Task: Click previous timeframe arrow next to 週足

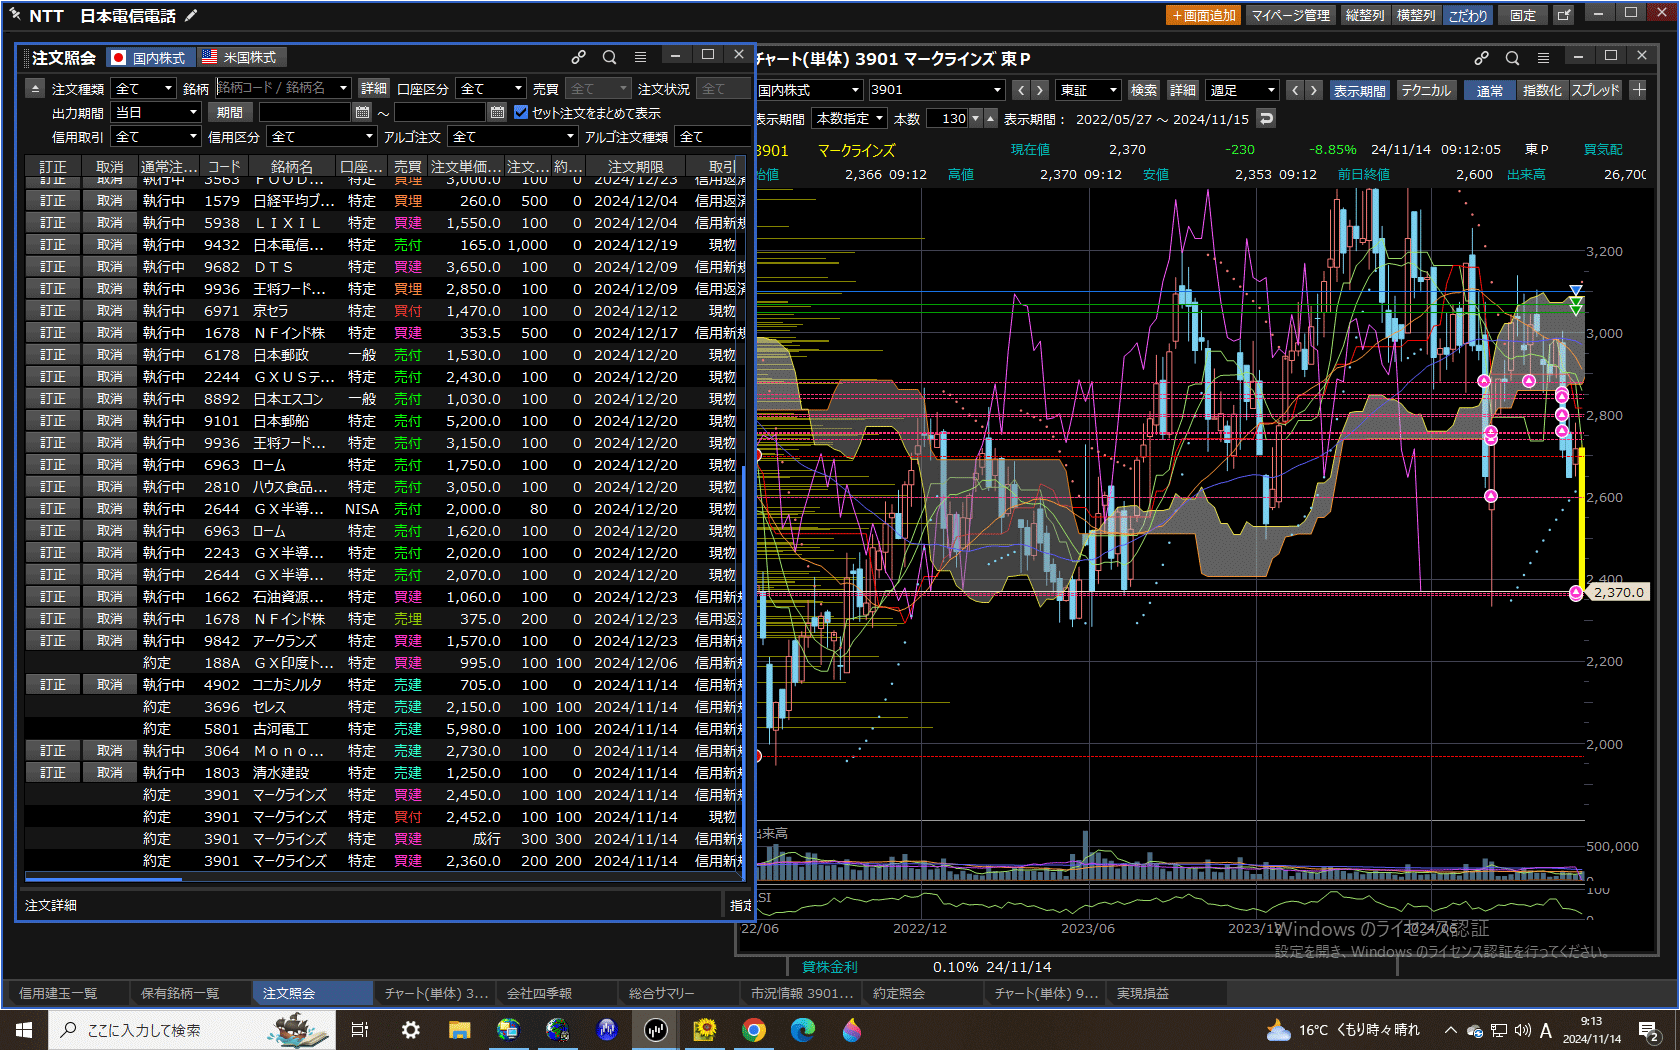Action: (x=1295, y=90)
